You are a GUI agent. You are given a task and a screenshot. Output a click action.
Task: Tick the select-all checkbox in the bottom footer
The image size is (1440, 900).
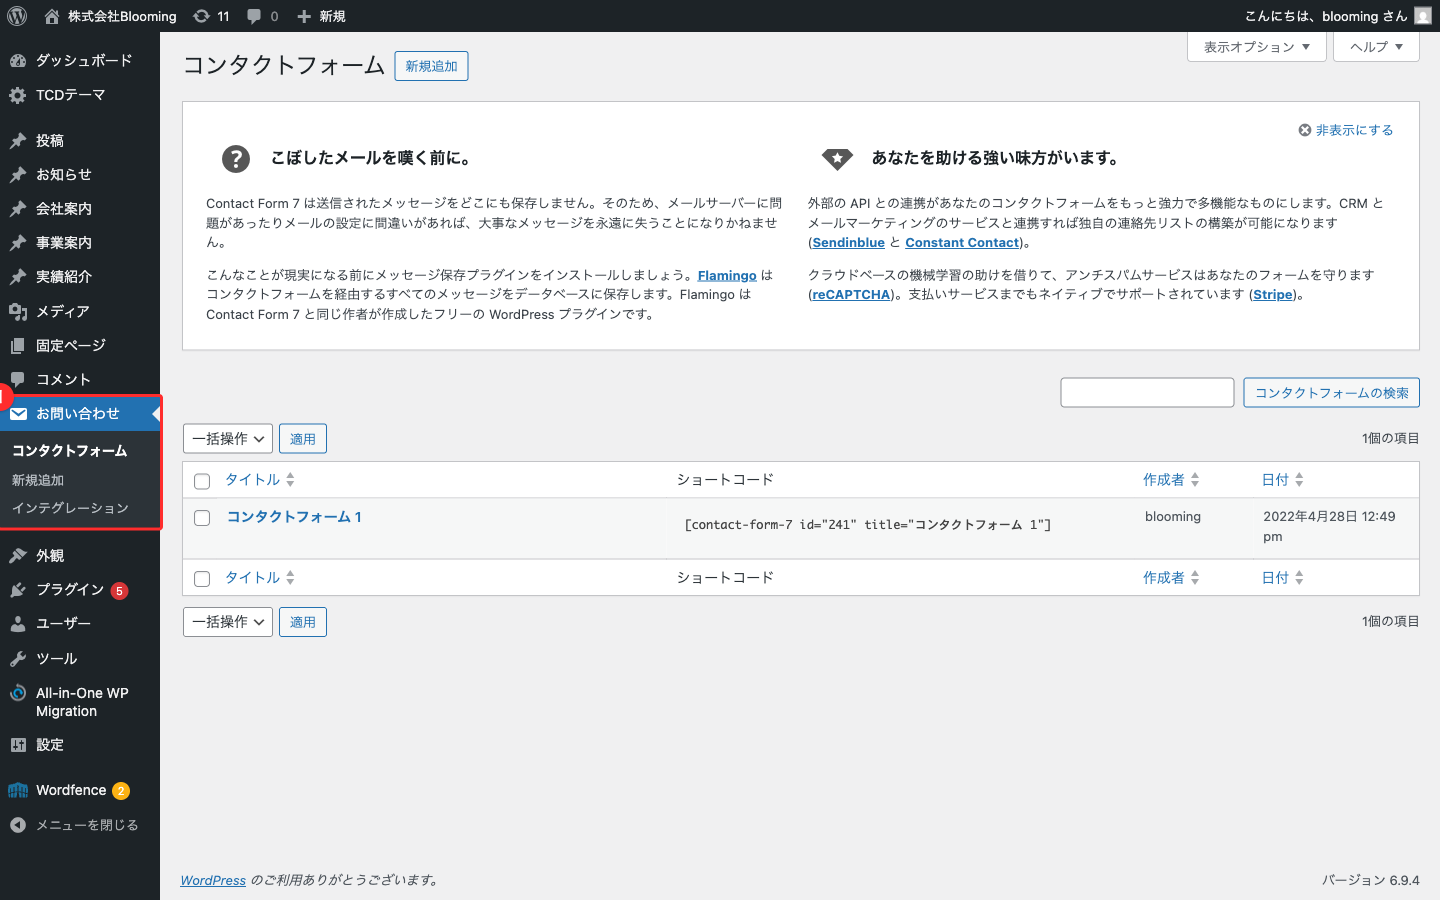tap(202, 579)
